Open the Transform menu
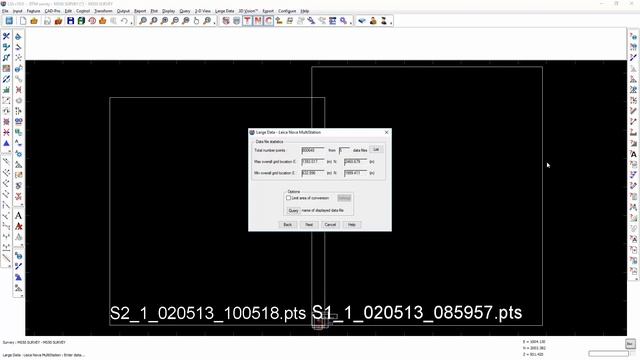This screenshot has width=640, height=360. click(103, 11)
